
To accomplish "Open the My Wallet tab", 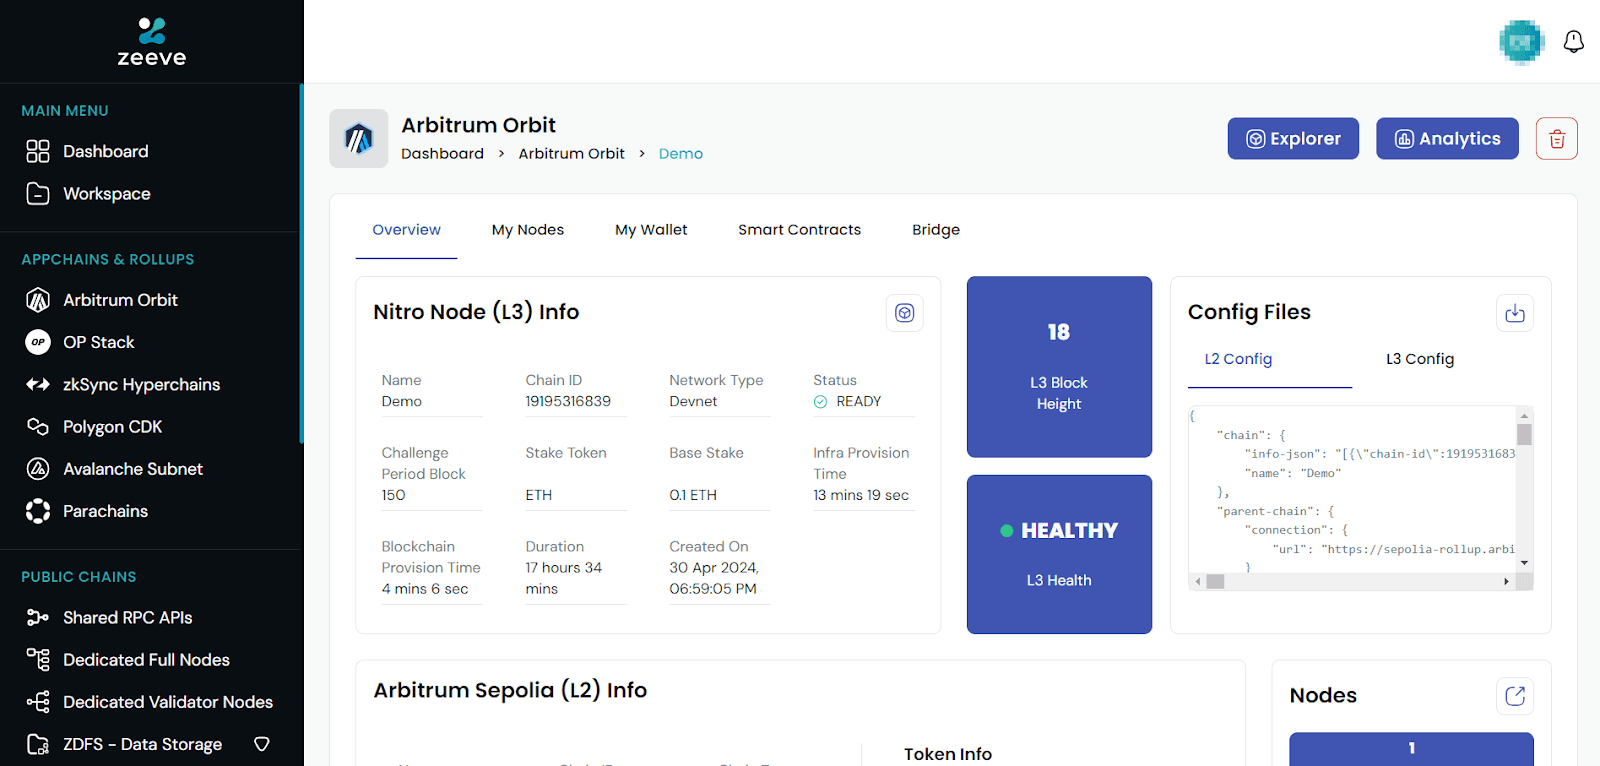I will 651,230.
